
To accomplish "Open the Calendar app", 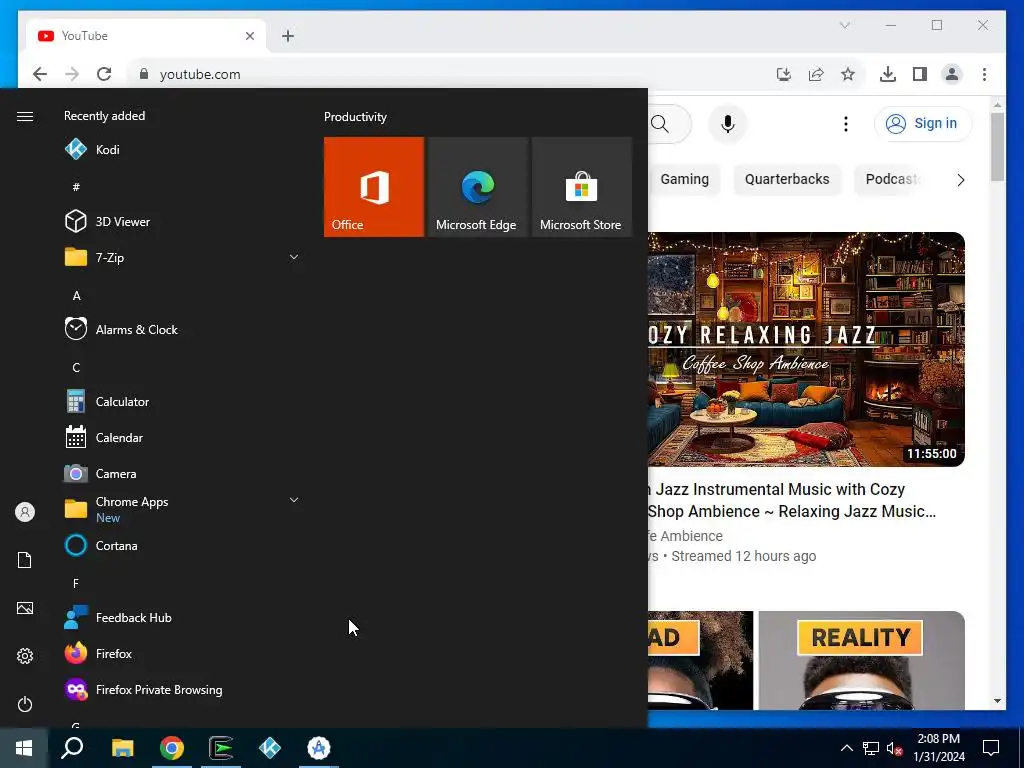I will 183,438.
